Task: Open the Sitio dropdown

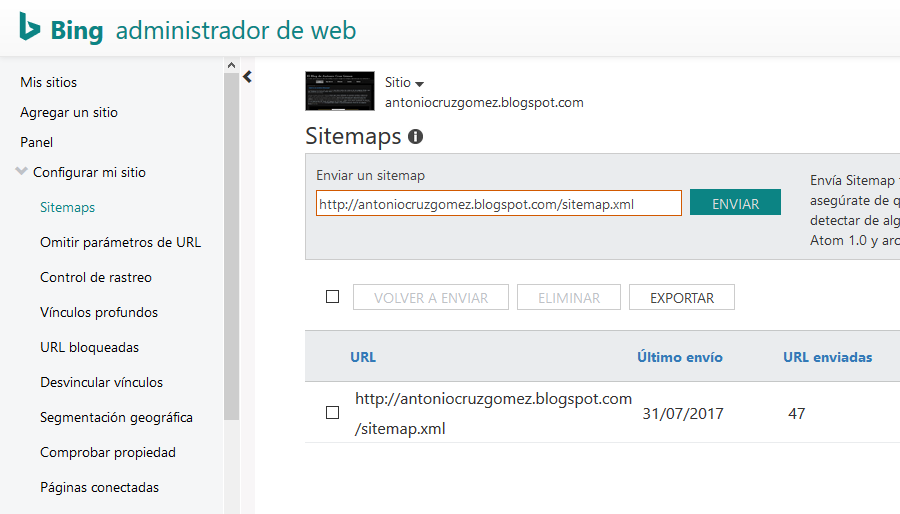Action: (x=404, y=83)
